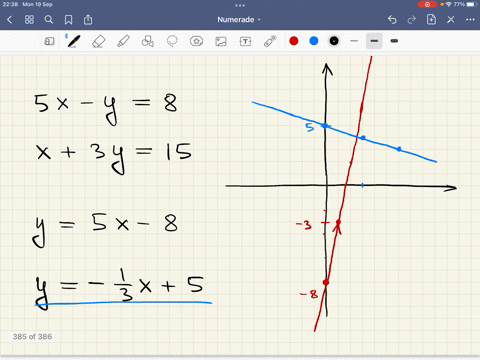Viewport: 480px width, 360px height.
Task: Choose the red pen color
Action: (x=294, y=41)
